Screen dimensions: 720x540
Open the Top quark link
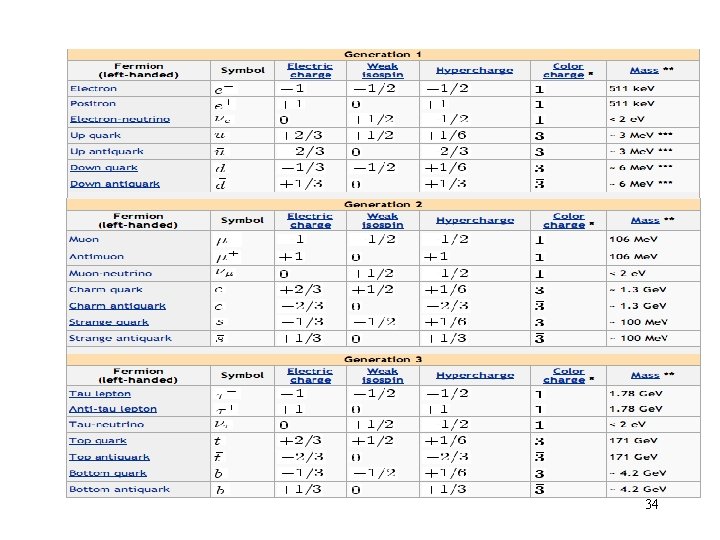(x=98, y=441)
